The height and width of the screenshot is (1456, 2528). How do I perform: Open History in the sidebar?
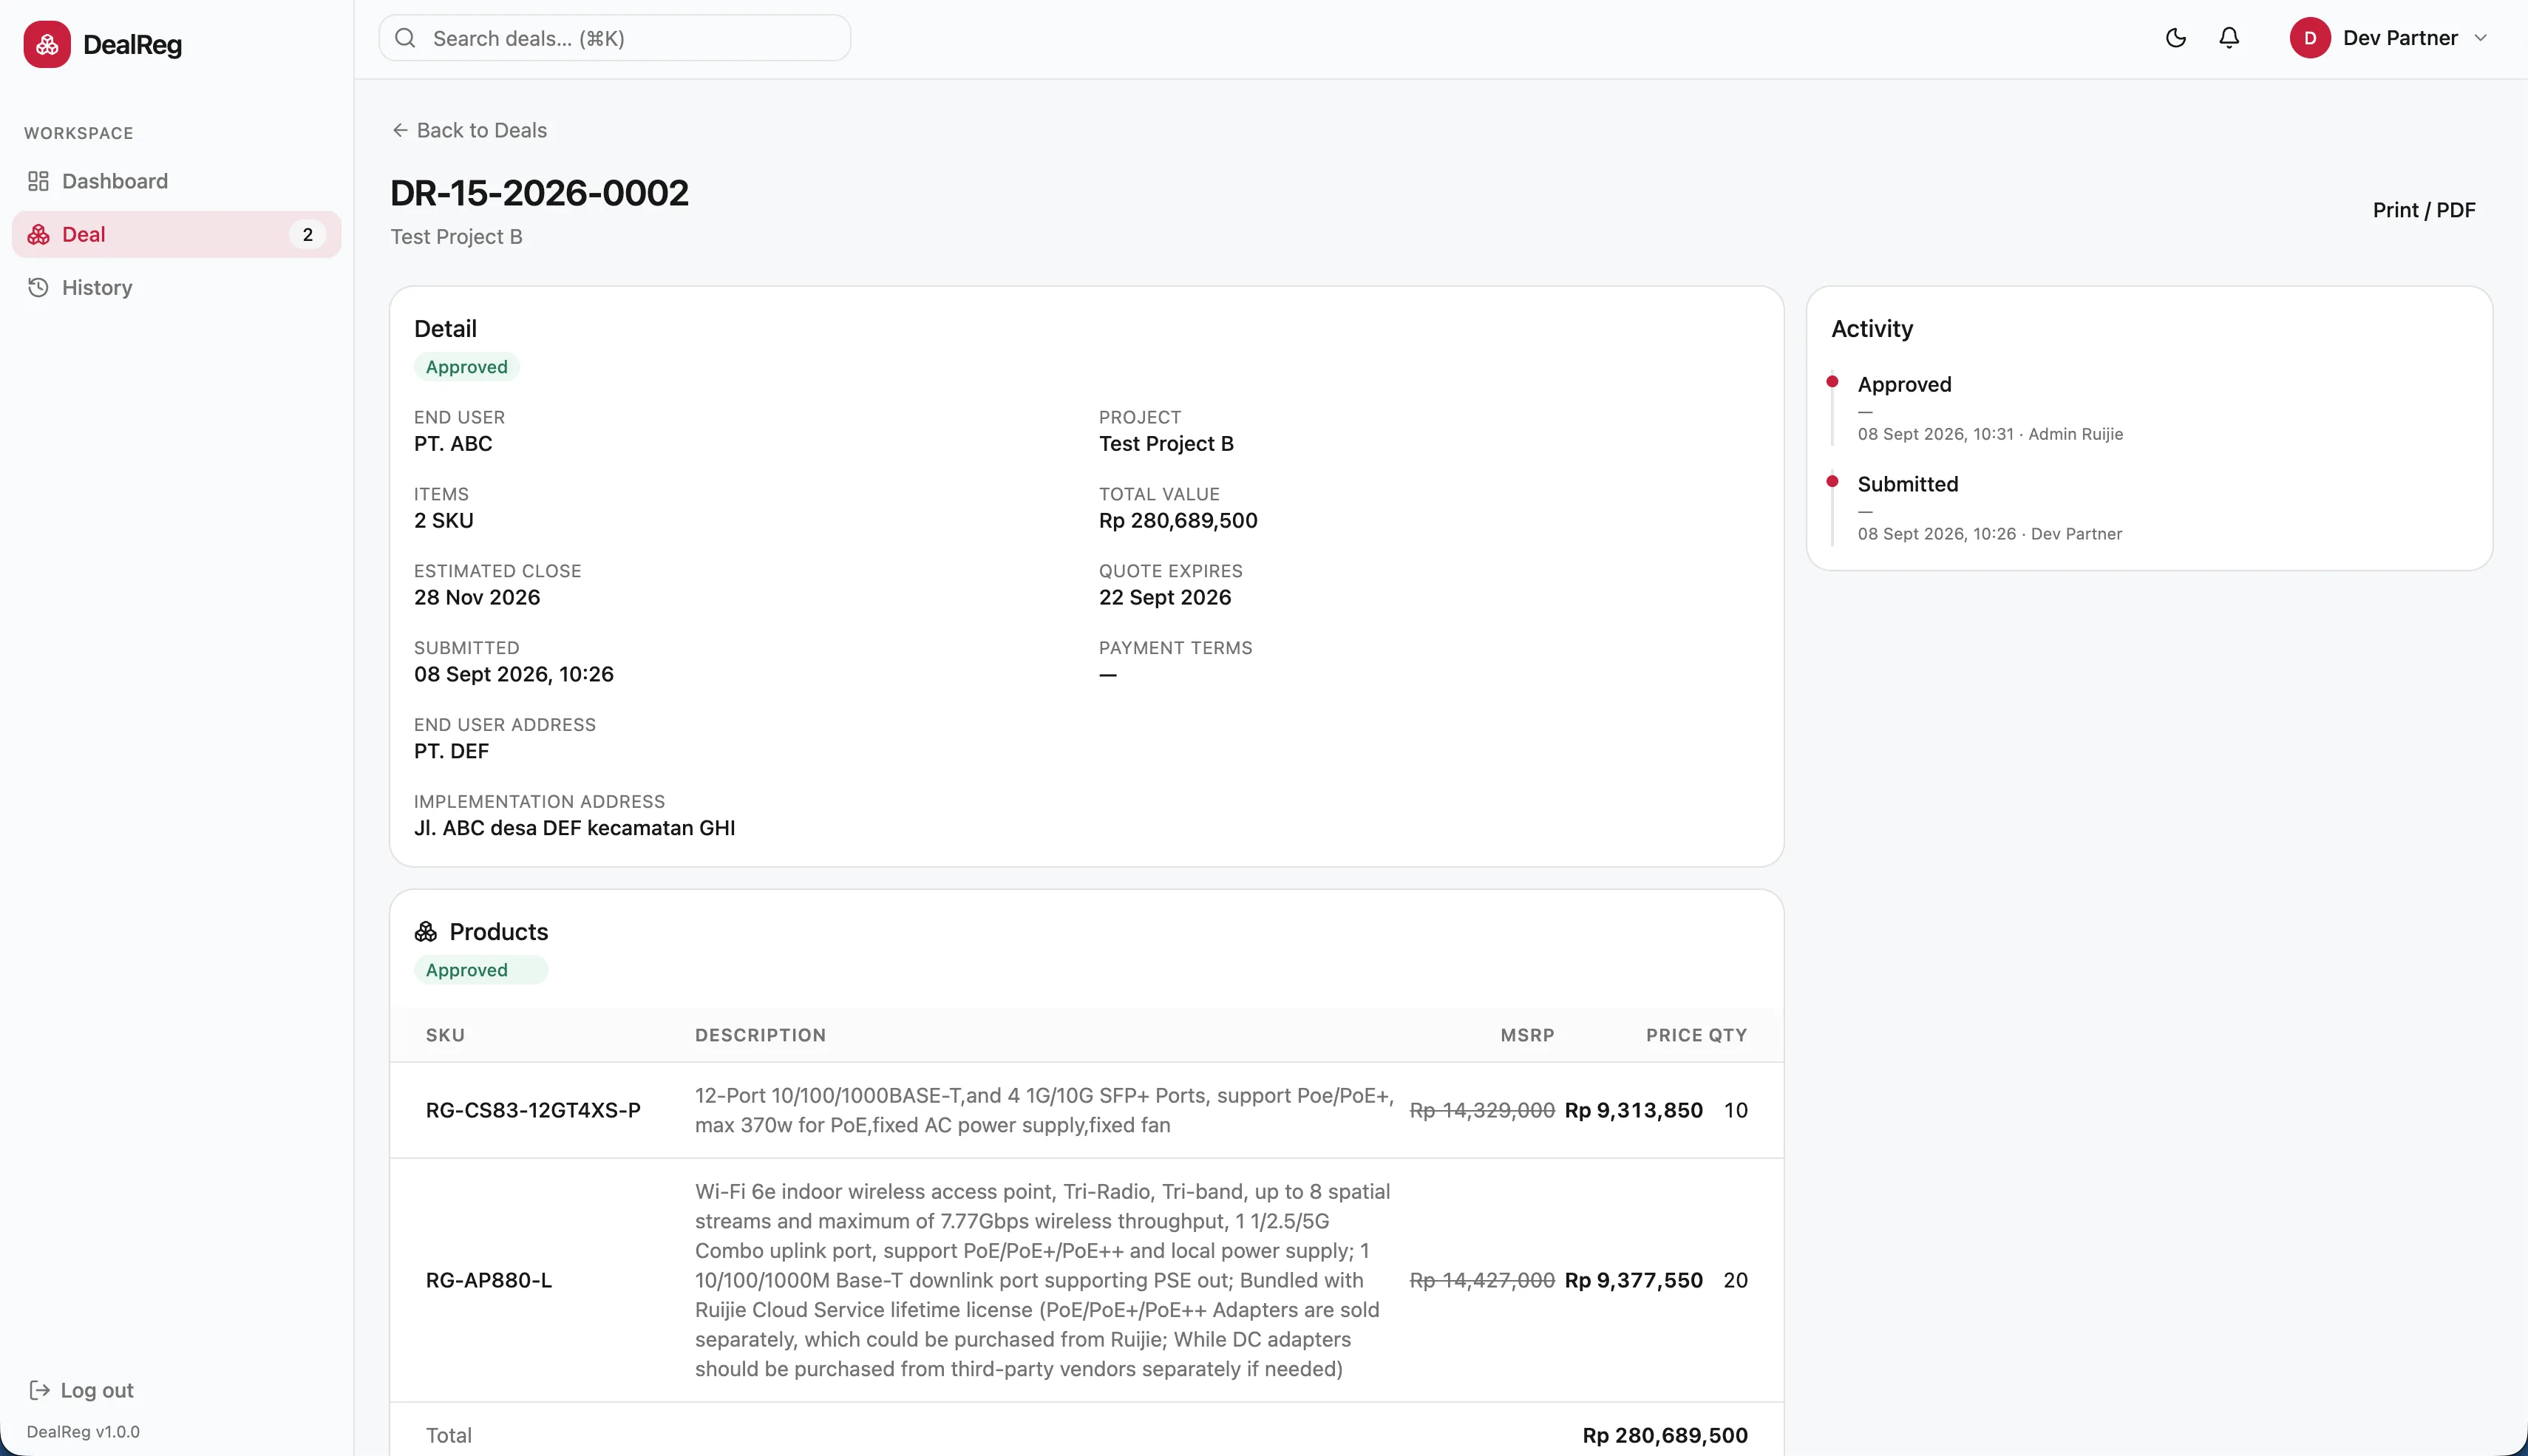click(x=177, y=288)
